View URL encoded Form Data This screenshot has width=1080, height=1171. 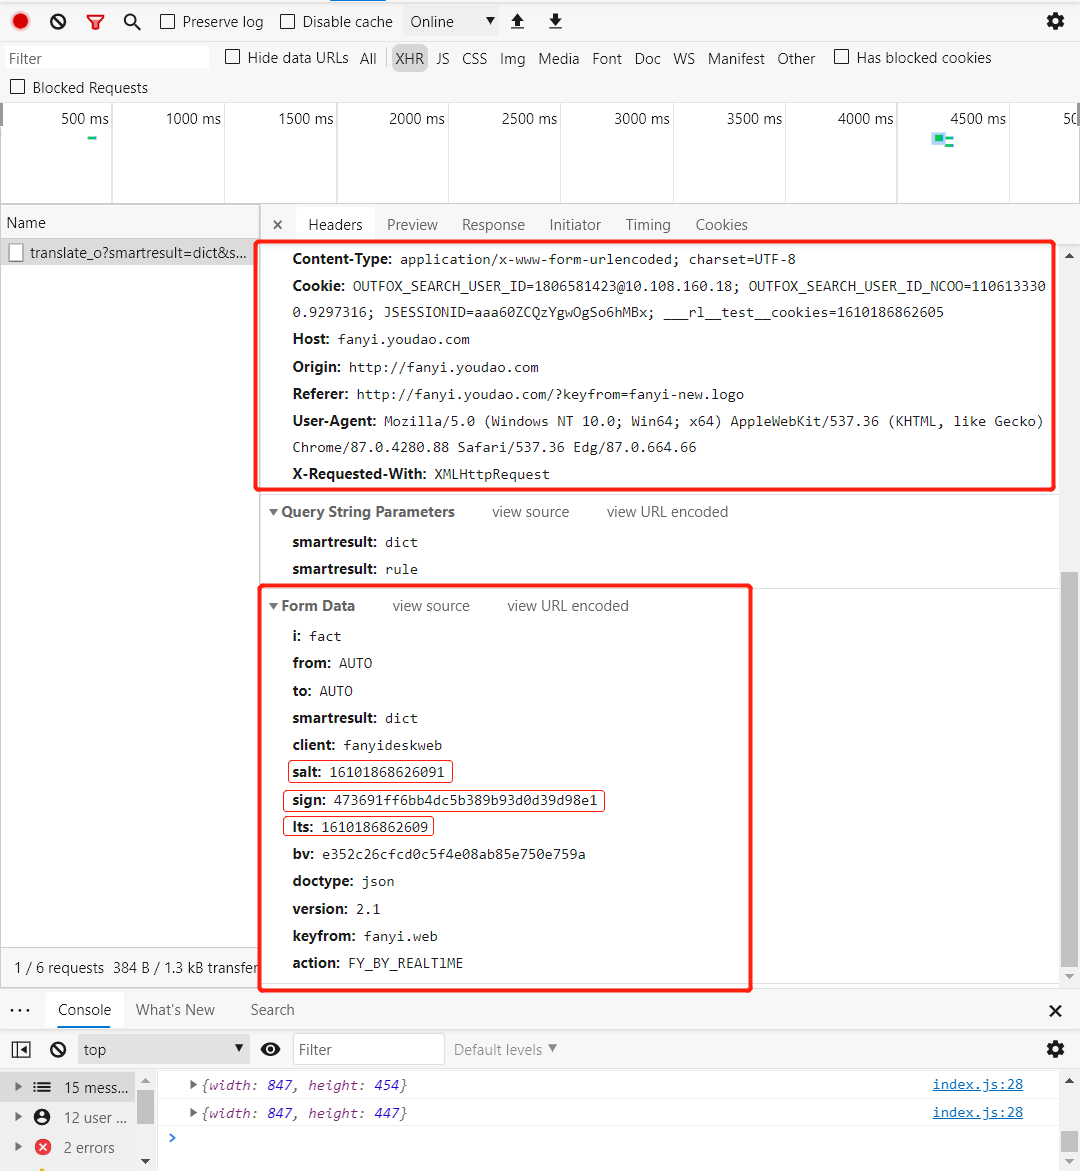(568, 606)
